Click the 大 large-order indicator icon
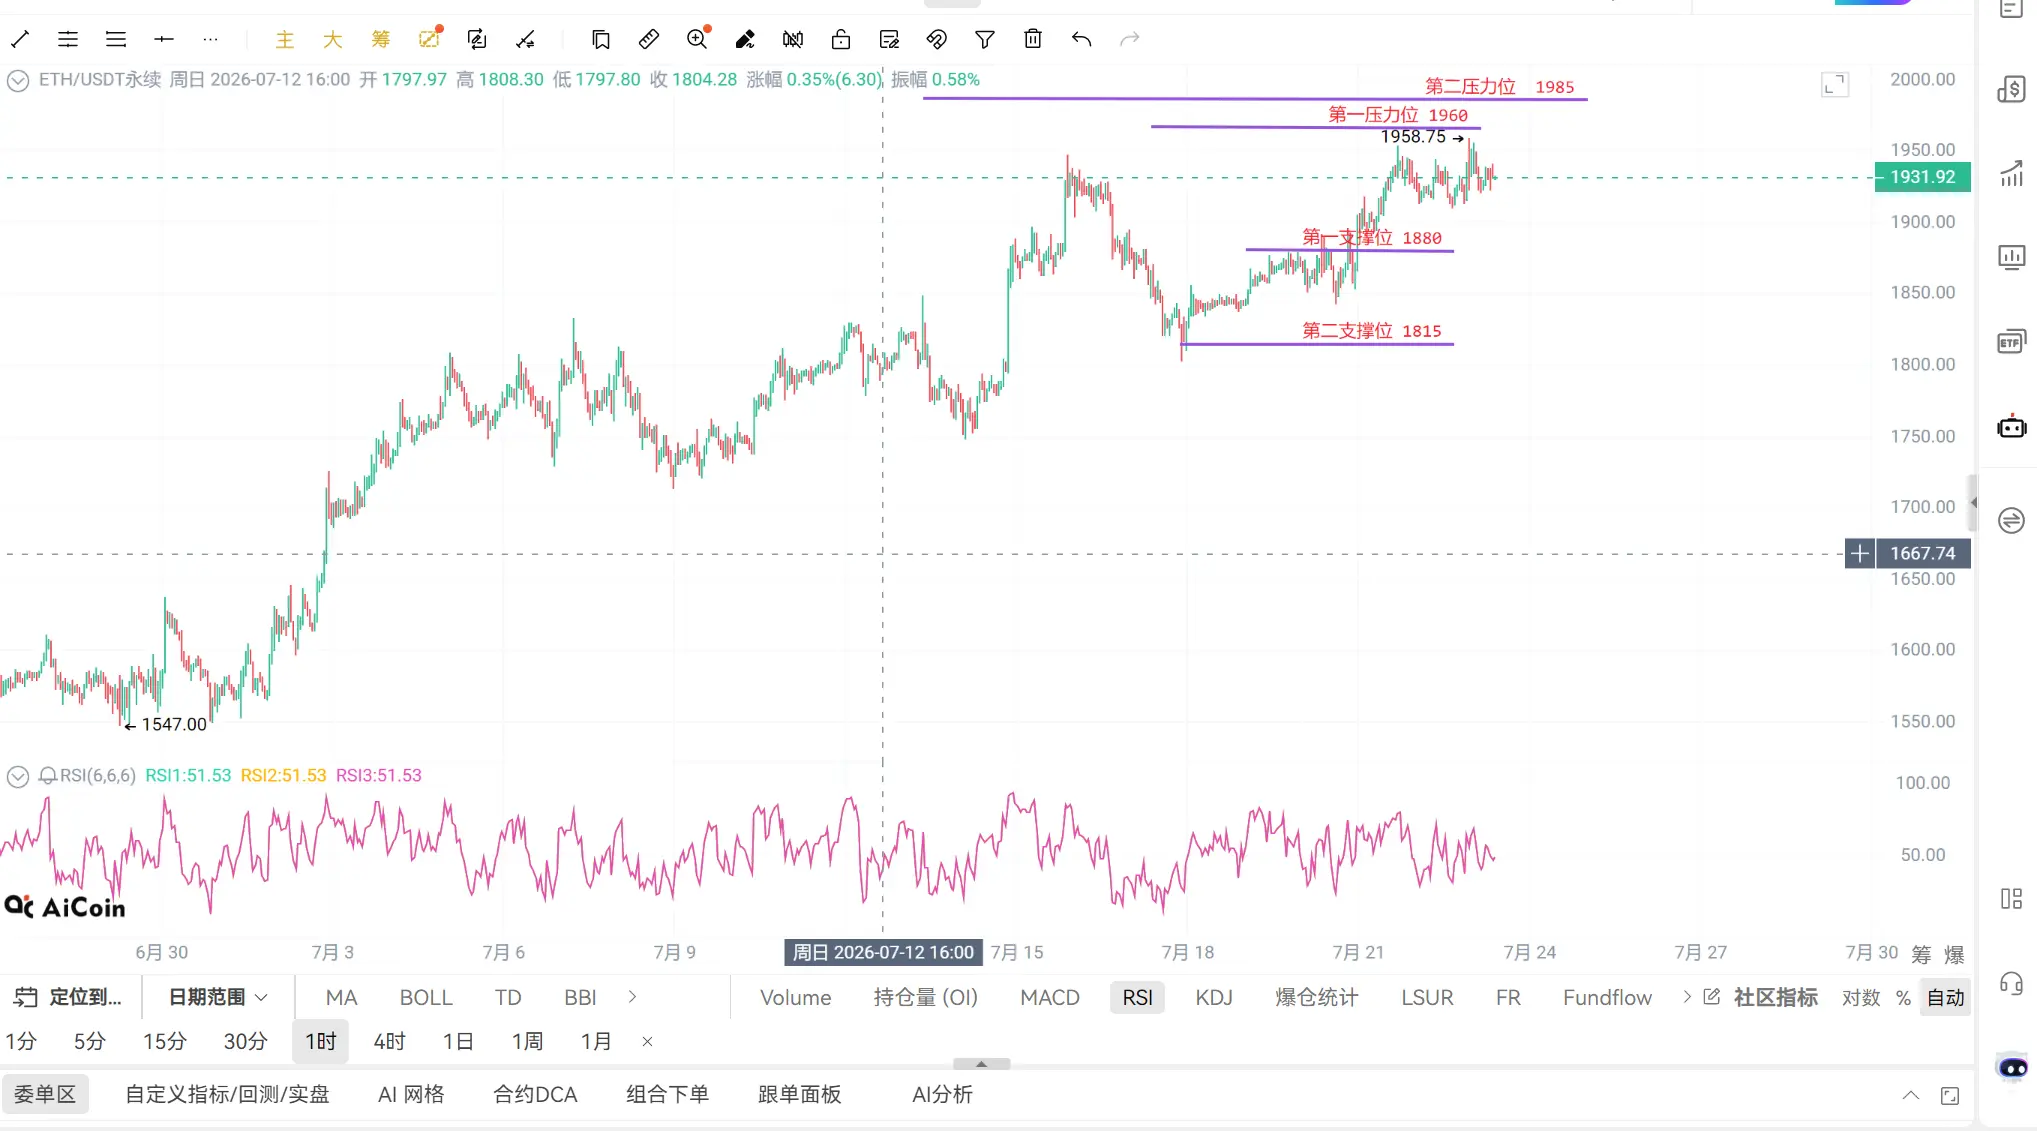2037x1131 pixels. pos(333,39)
